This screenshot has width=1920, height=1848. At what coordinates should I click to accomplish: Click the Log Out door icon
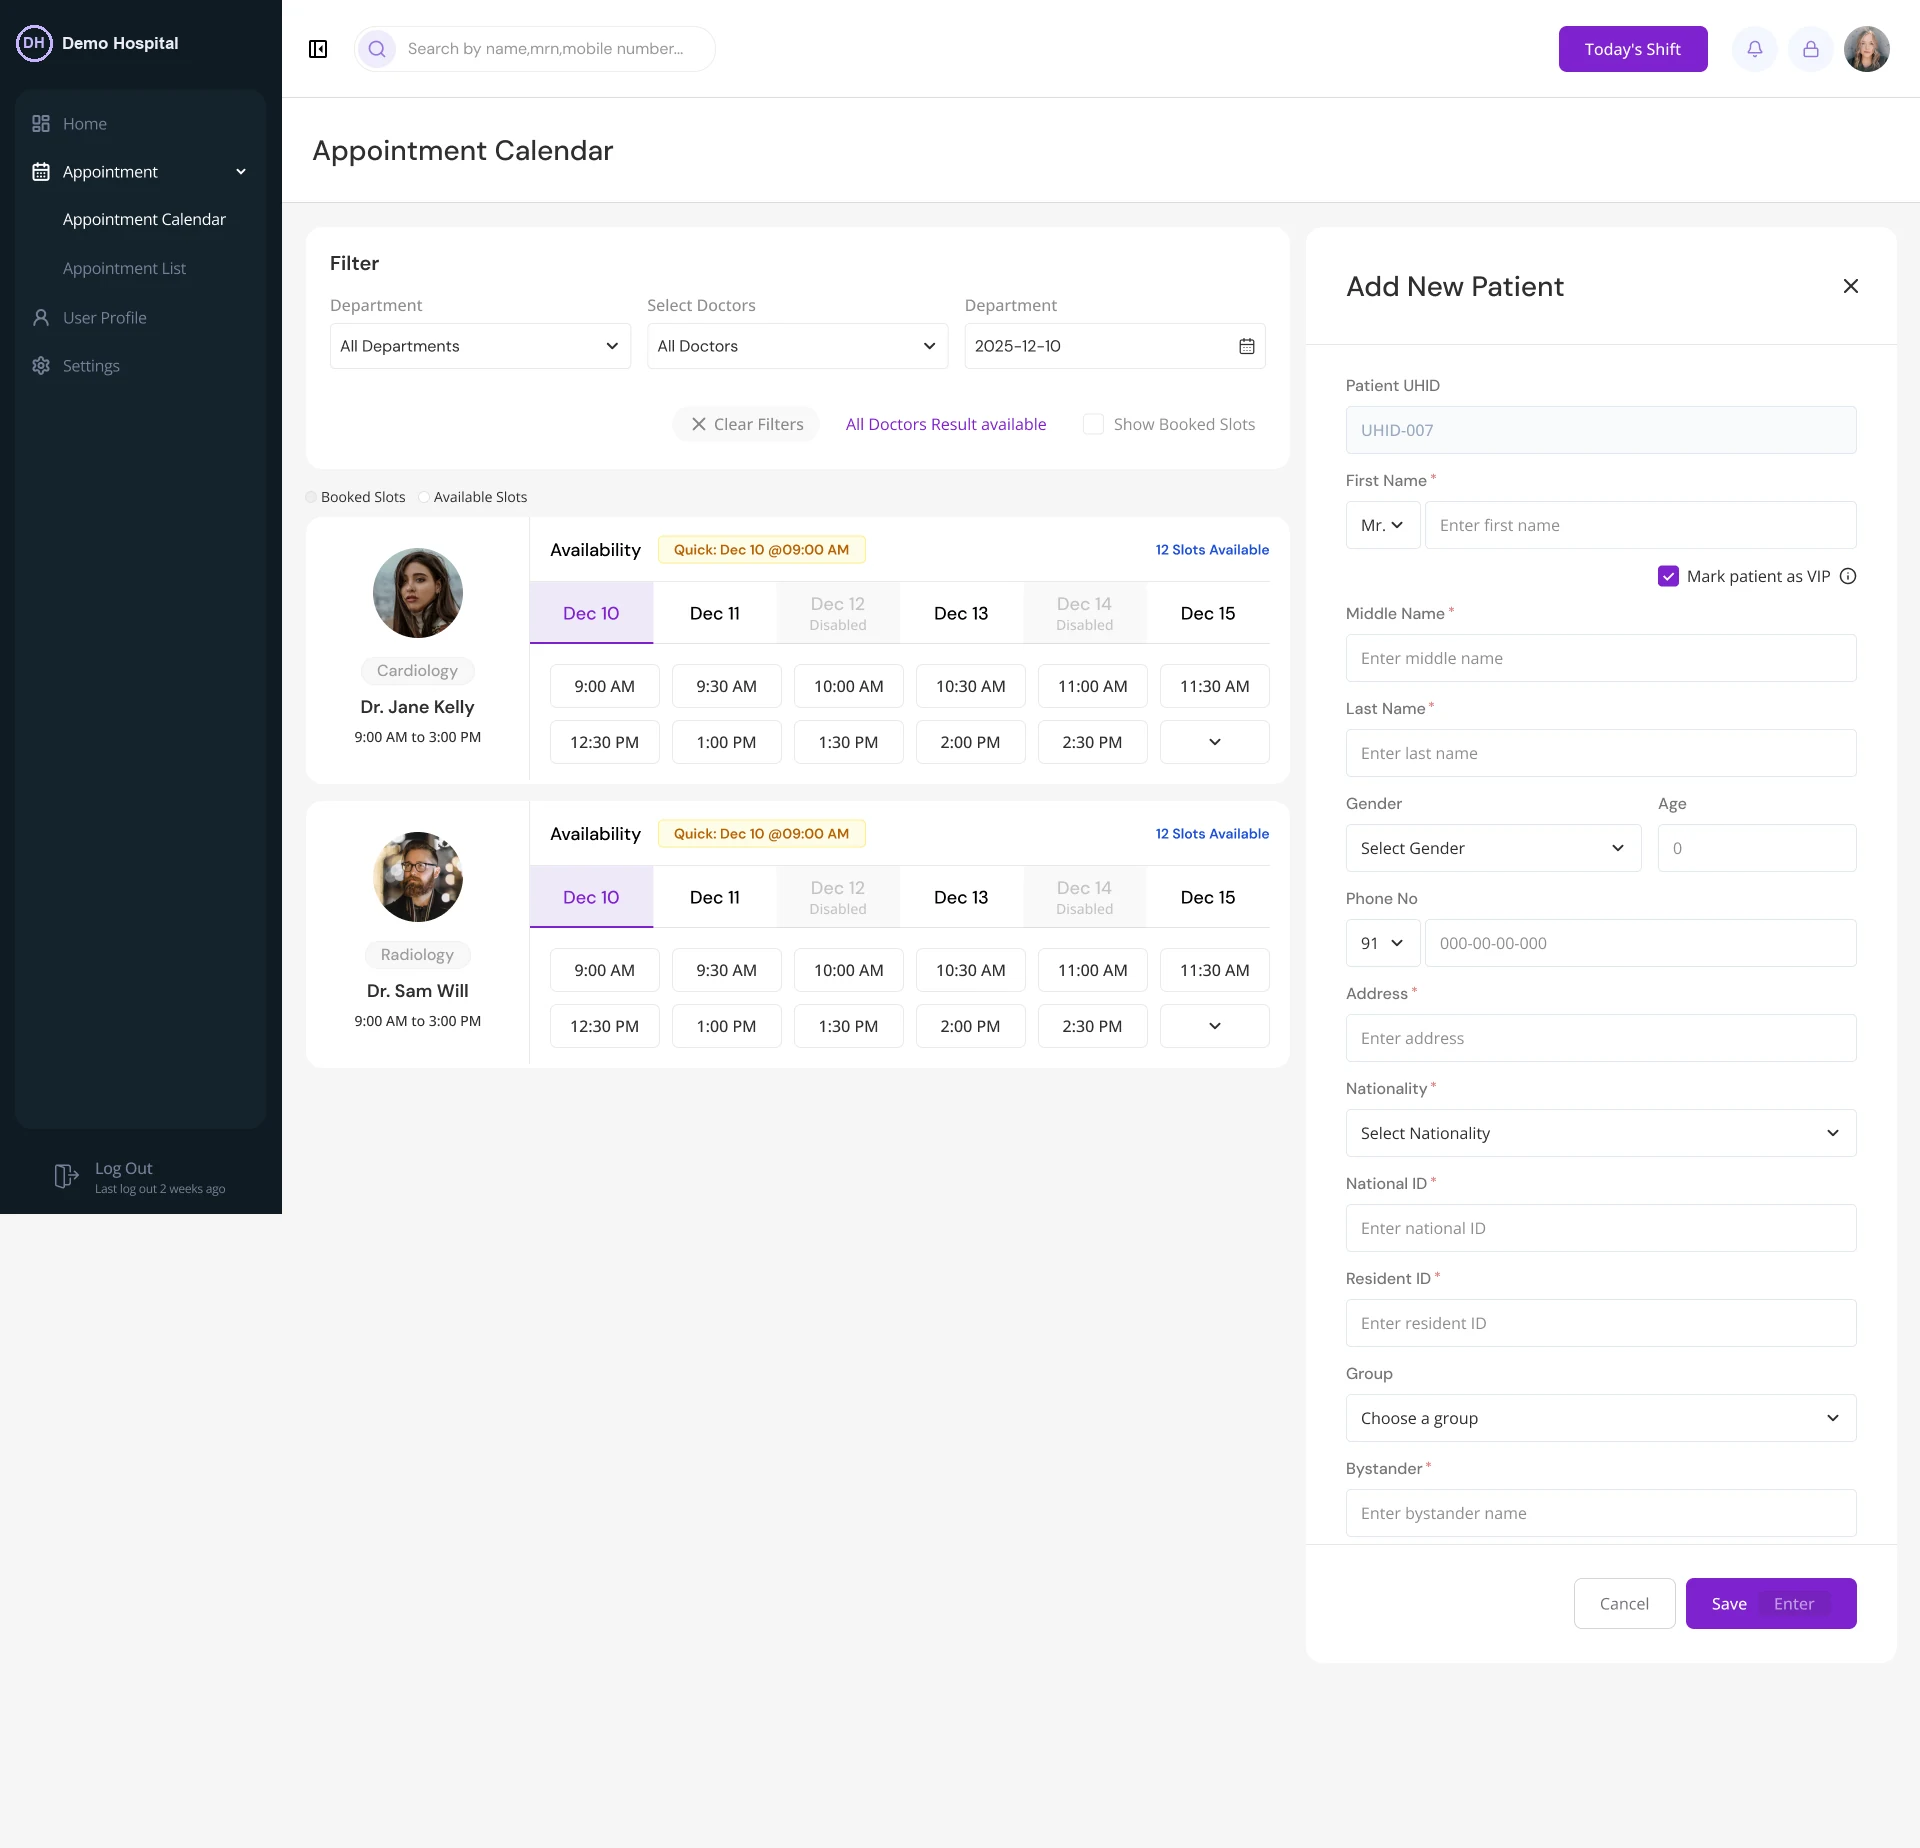pos(66,1177)
